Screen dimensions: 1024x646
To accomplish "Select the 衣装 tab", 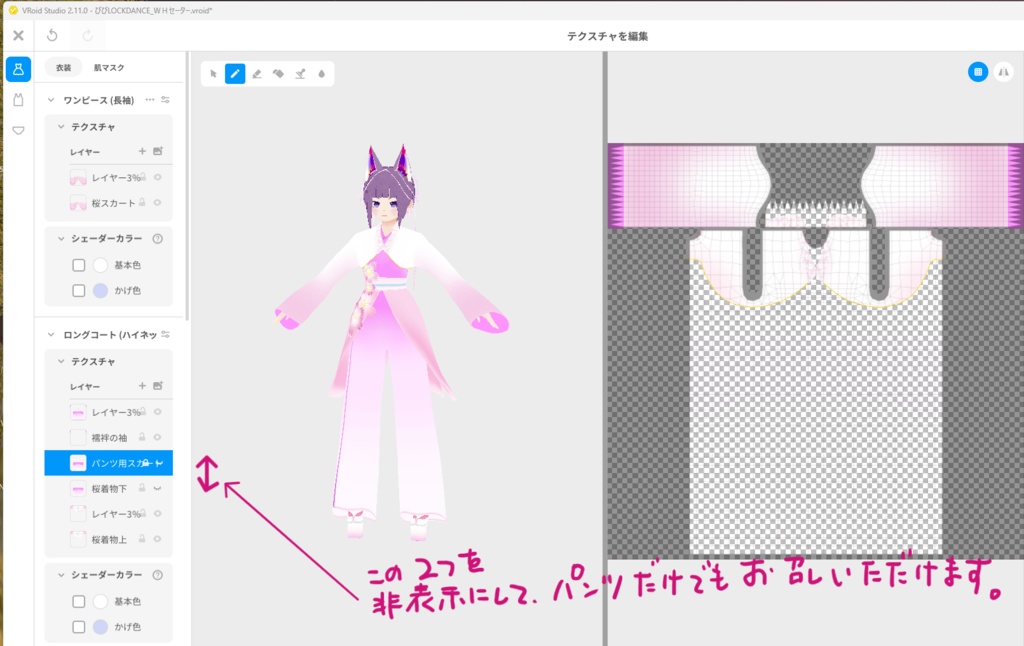I will tap(62, 67).
